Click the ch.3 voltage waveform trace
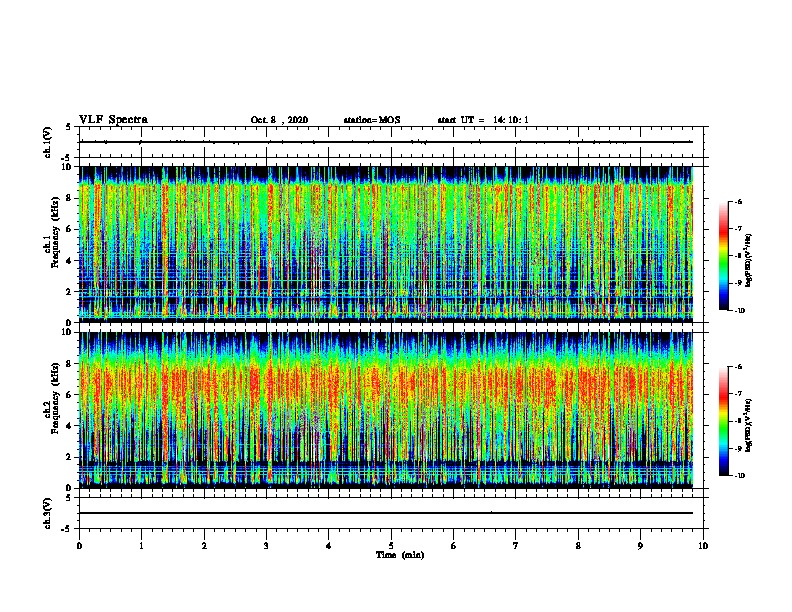Image resolution: width=792 pixels, height=612 pixels. pyautogui.click(x=386, y=513)
